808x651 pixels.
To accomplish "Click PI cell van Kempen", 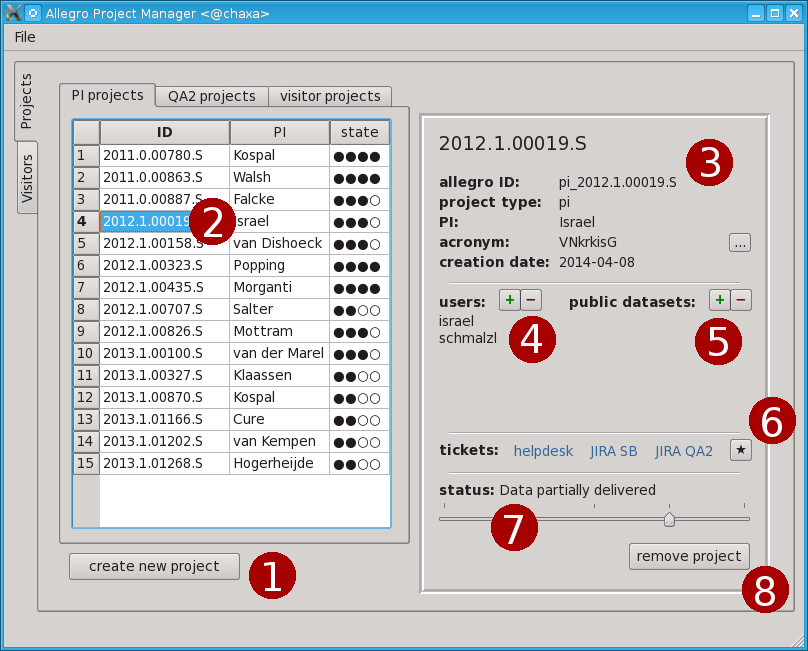I will pyautogui.click(x=280, y=441).
